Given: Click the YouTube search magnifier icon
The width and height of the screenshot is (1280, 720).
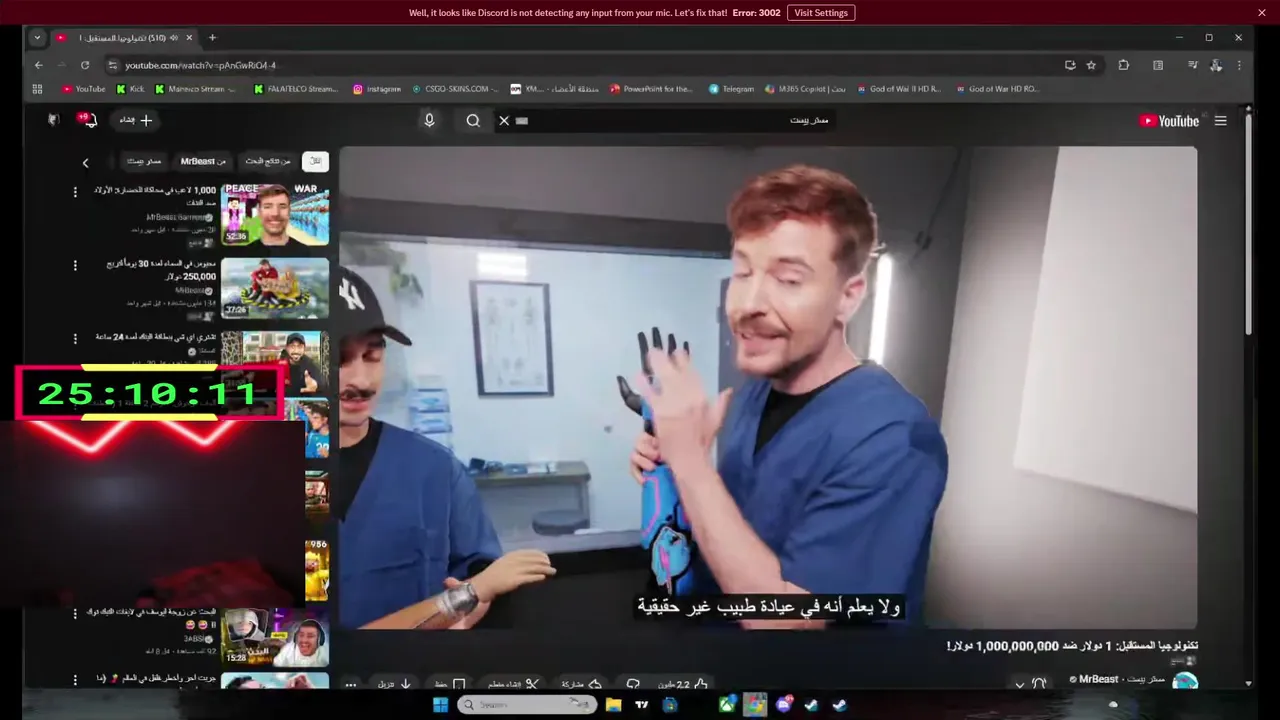Looking at the screenshot, I should click(473, 120).
